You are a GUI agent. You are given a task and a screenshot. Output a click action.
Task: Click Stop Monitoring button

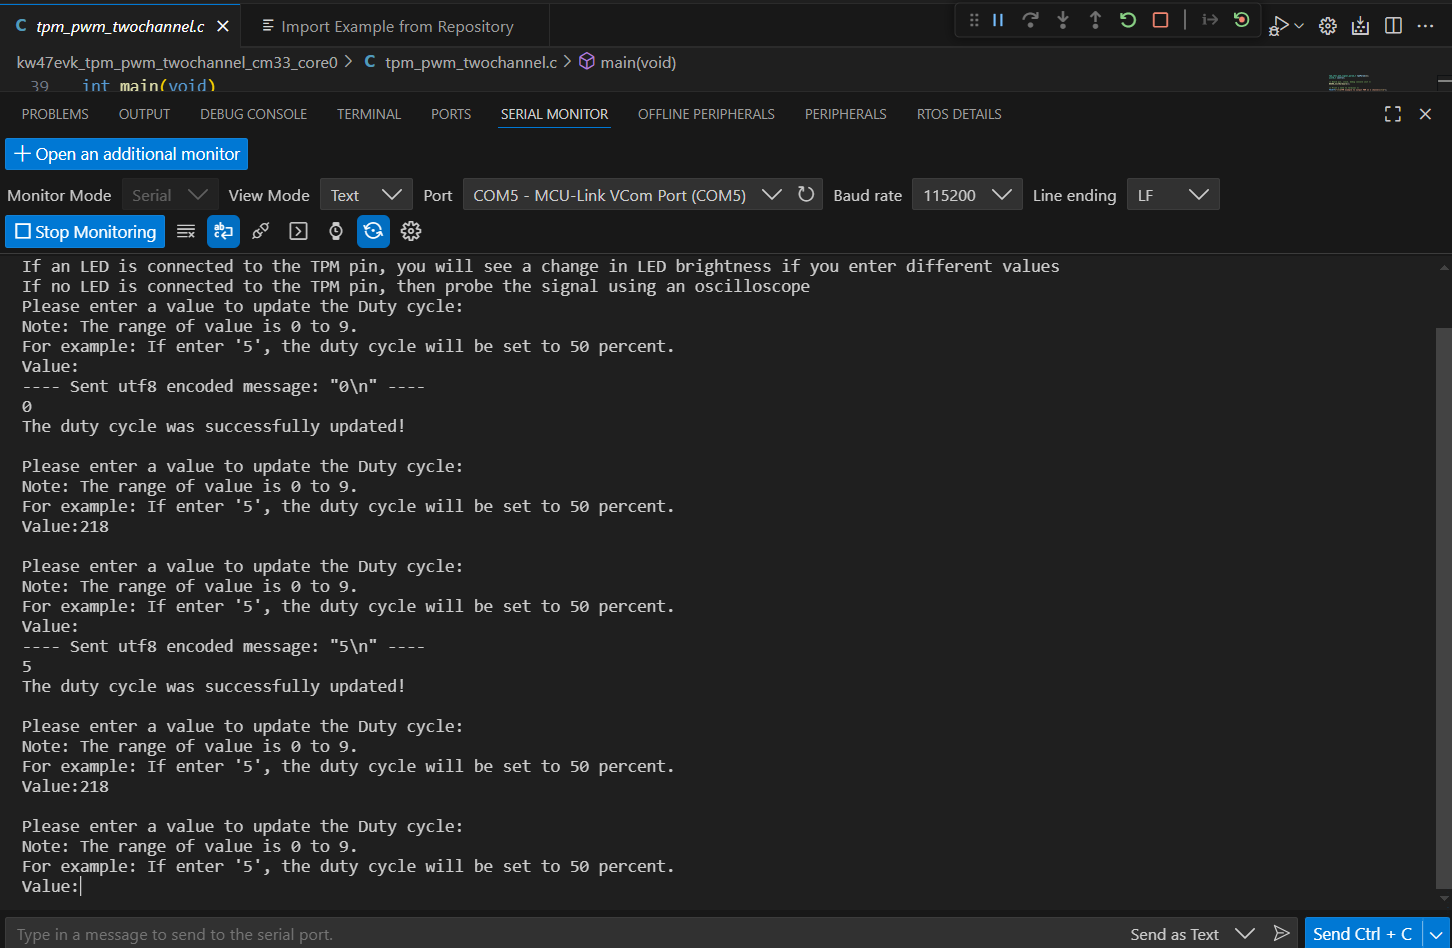pos(84,231)
